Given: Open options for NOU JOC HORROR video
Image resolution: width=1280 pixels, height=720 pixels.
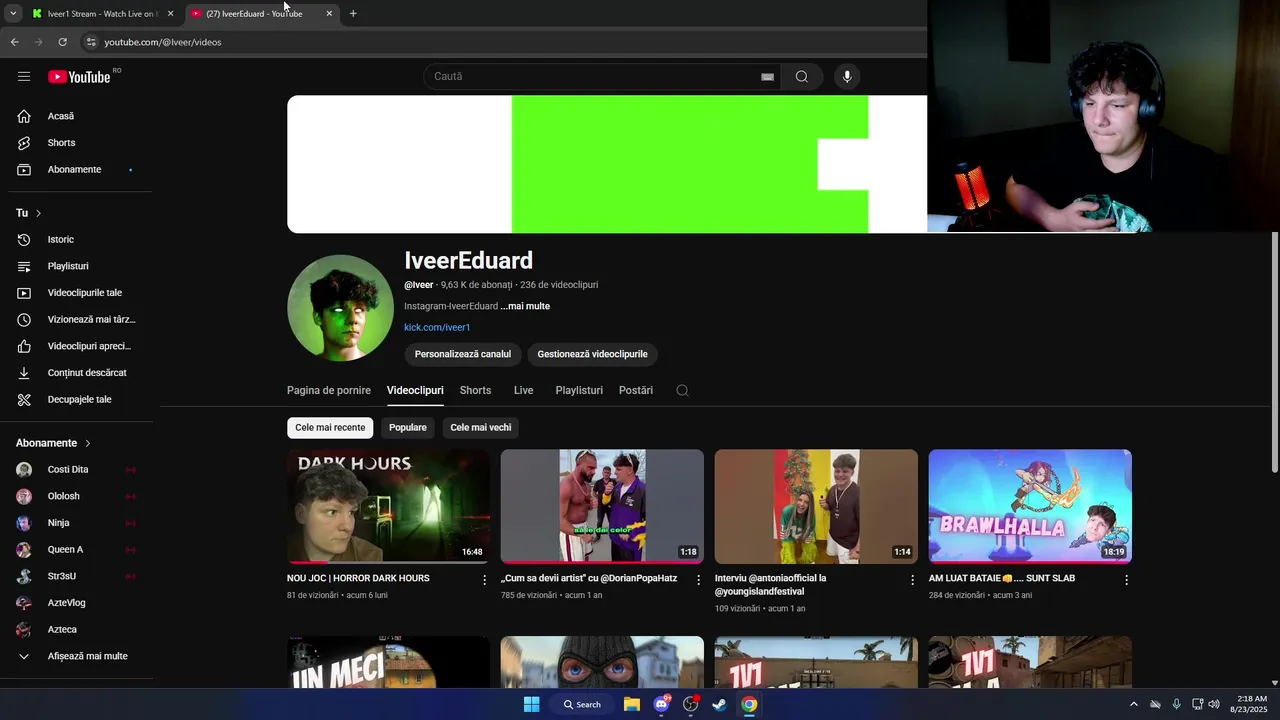Looking at the screenshot, I should click(x=485, y=580).
